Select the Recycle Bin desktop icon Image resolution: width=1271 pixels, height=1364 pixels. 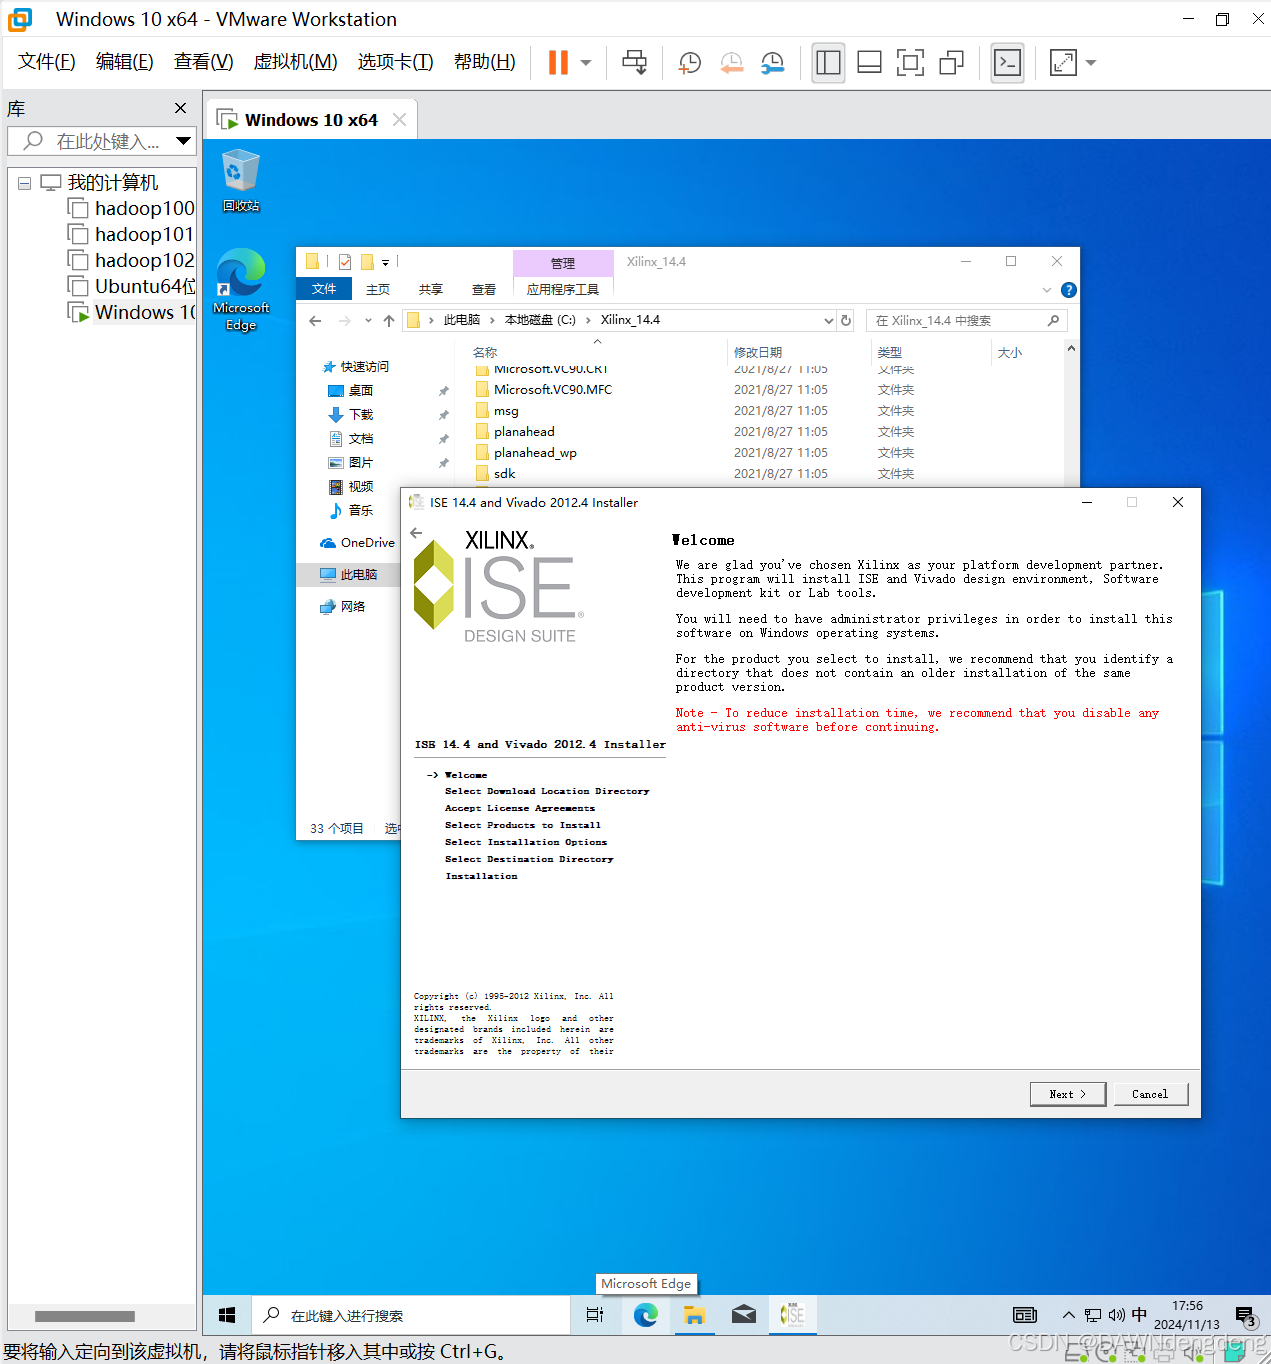click(241, 181)
